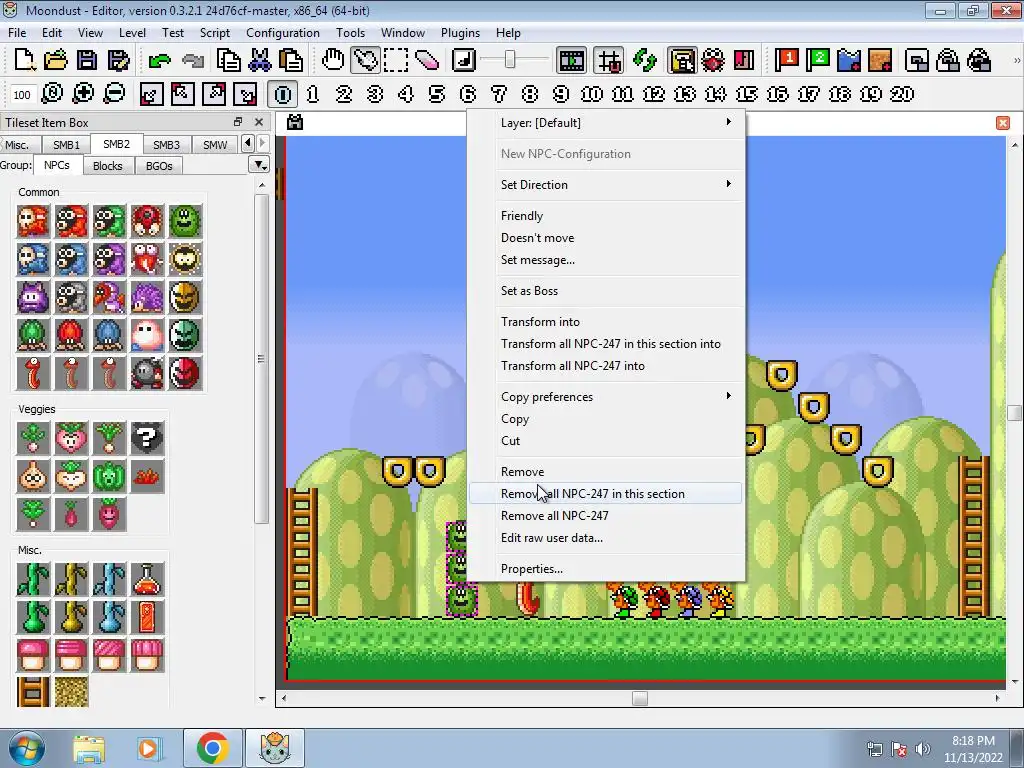Open the Configuration menu
The image size is (1024, 768).
(283, 33)
